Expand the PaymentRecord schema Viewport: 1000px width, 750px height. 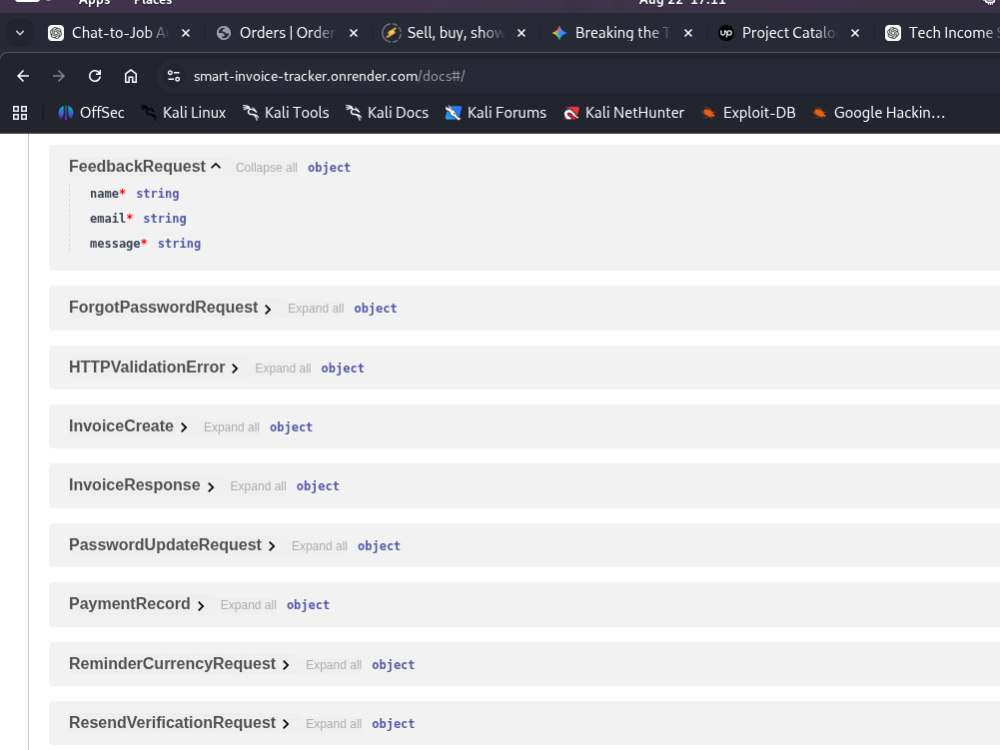click(200, 605)
